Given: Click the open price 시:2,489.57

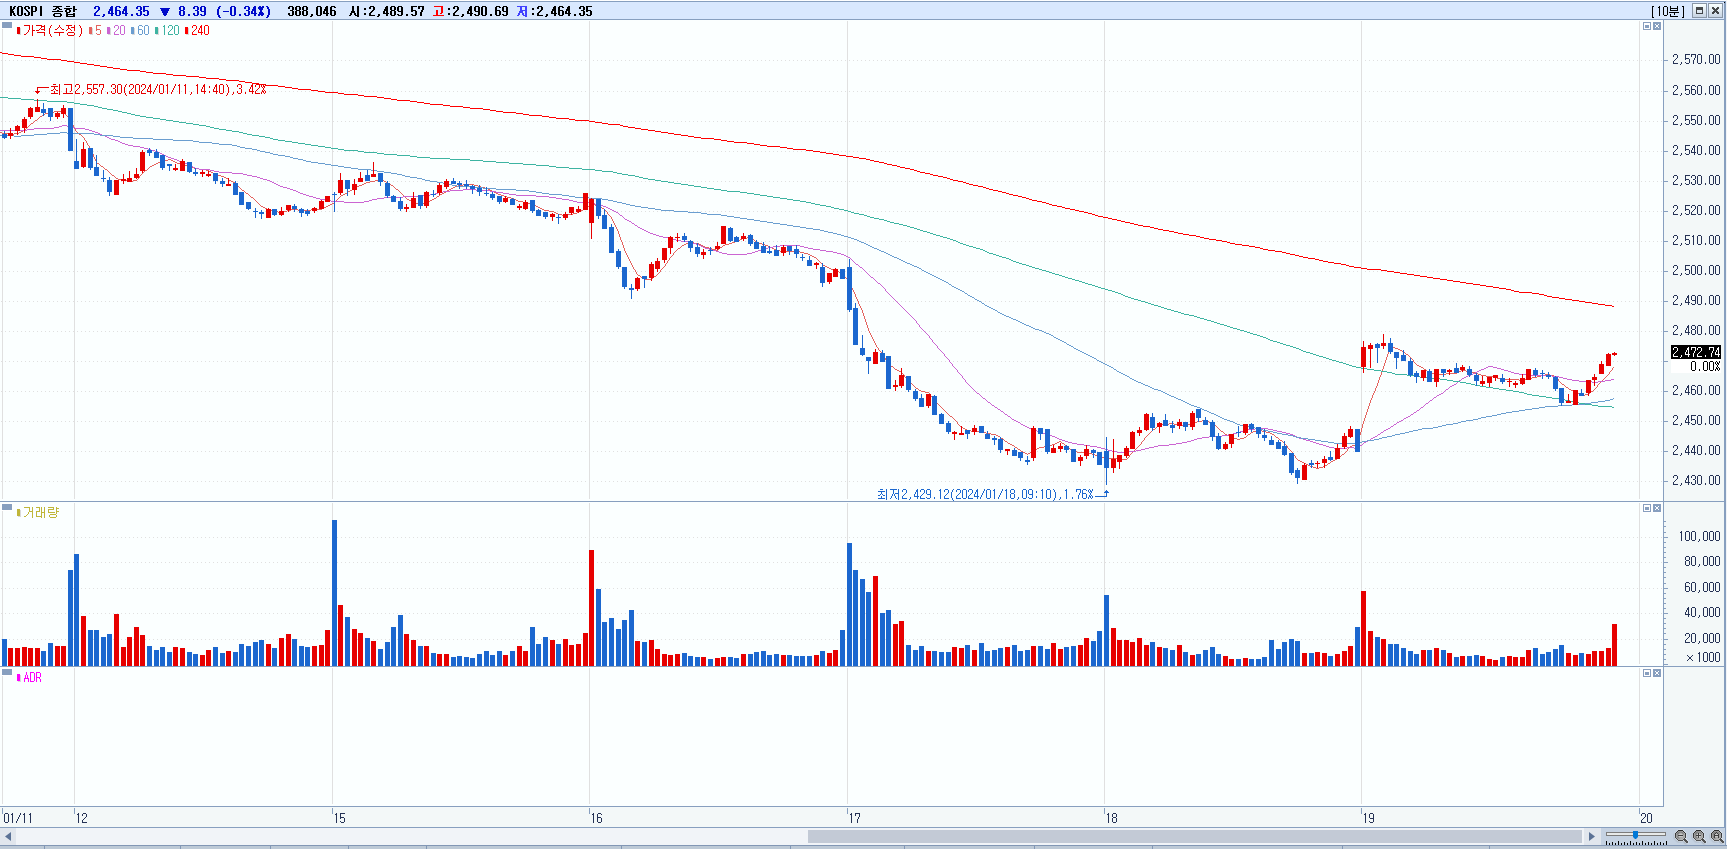Looking at the screenshot, I should point(386,11).
